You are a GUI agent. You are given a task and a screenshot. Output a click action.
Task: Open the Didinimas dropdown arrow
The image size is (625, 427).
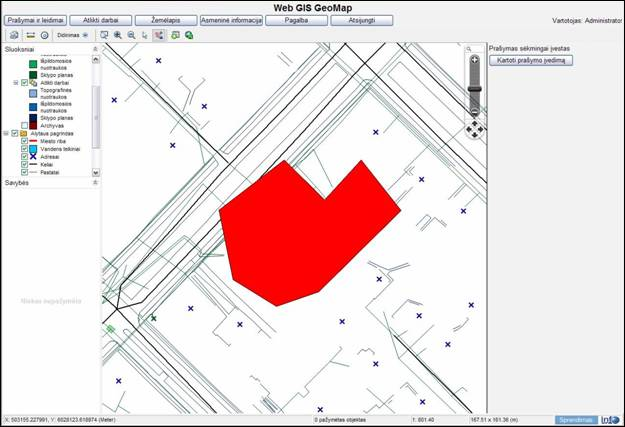(x=85, y=35)
